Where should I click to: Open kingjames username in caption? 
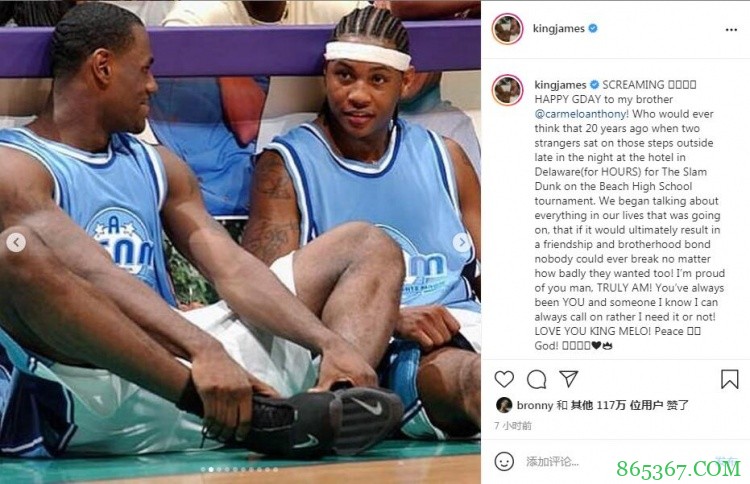560,85
